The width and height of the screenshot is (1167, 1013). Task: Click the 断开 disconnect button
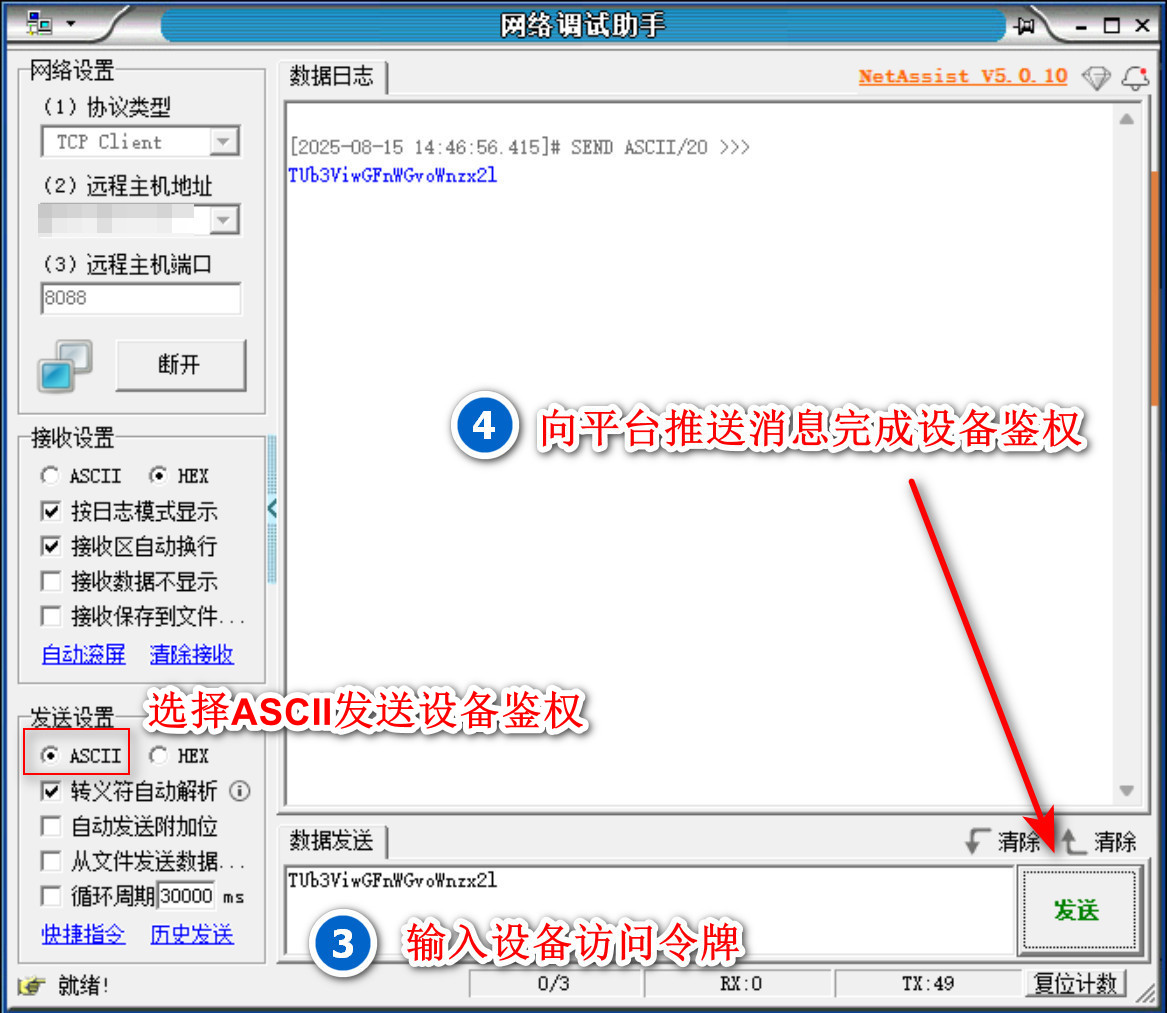pos(180,365)
